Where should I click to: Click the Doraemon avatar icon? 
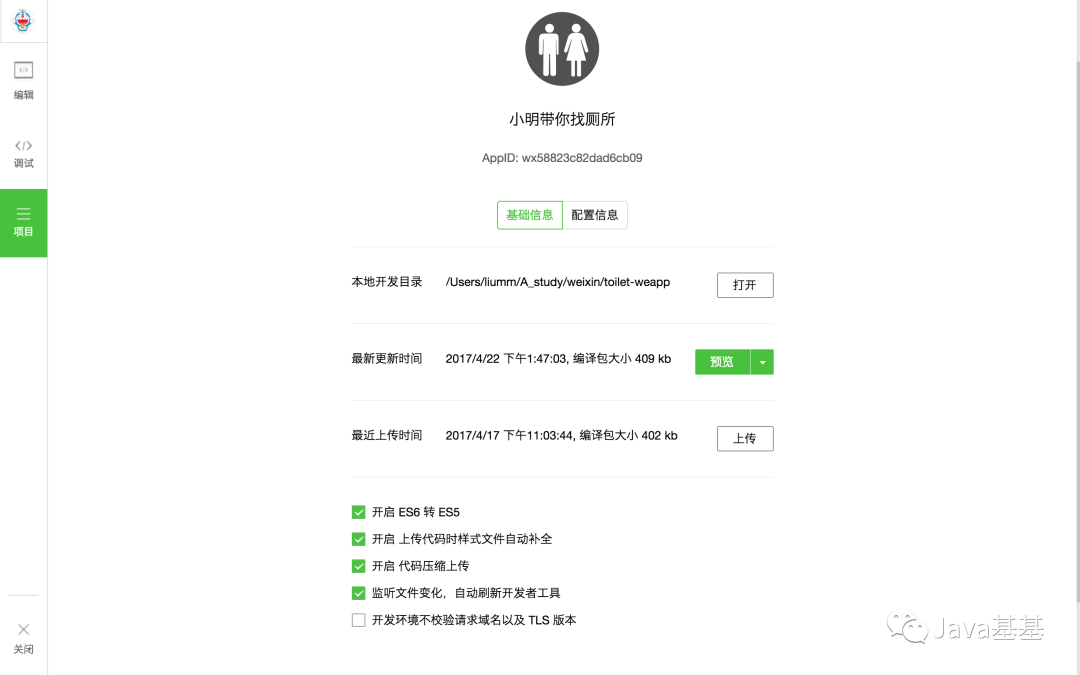tap(23, 20)
